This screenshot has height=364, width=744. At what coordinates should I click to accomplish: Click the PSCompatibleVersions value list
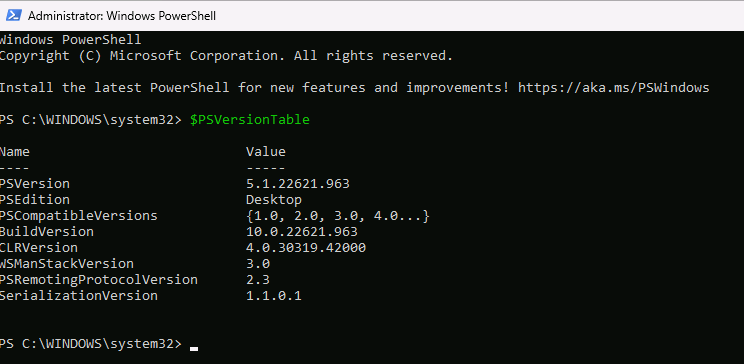pyautogui.click(x=337, y=216)
